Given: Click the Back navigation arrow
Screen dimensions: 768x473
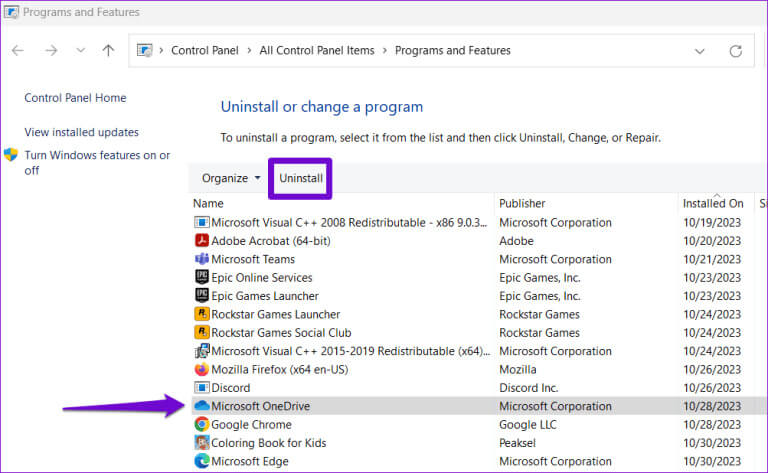Looking at the screenshot, I should [18, 50].
